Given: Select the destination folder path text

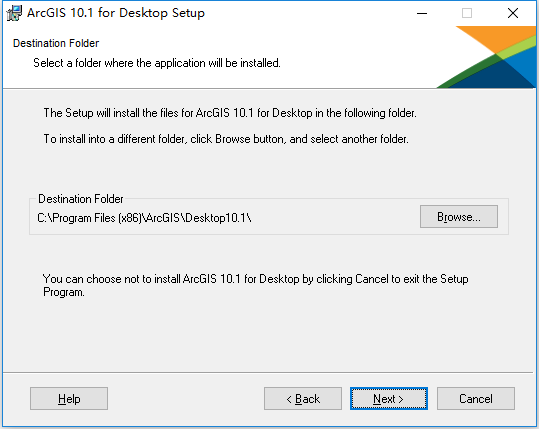Looking at the screenshot, I should tap(144, 218).
